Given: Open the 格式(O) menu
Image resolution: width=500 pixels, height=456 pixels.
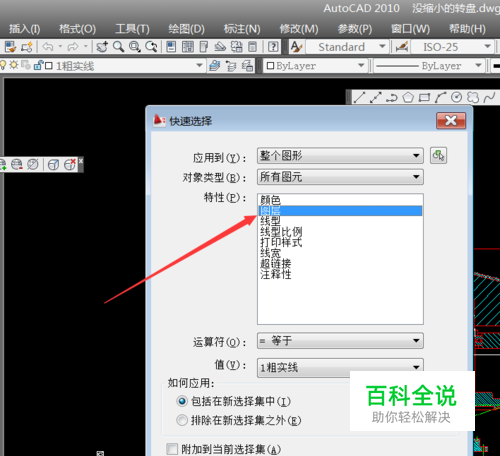Looking at the screenshot, I should click(77, 29).
